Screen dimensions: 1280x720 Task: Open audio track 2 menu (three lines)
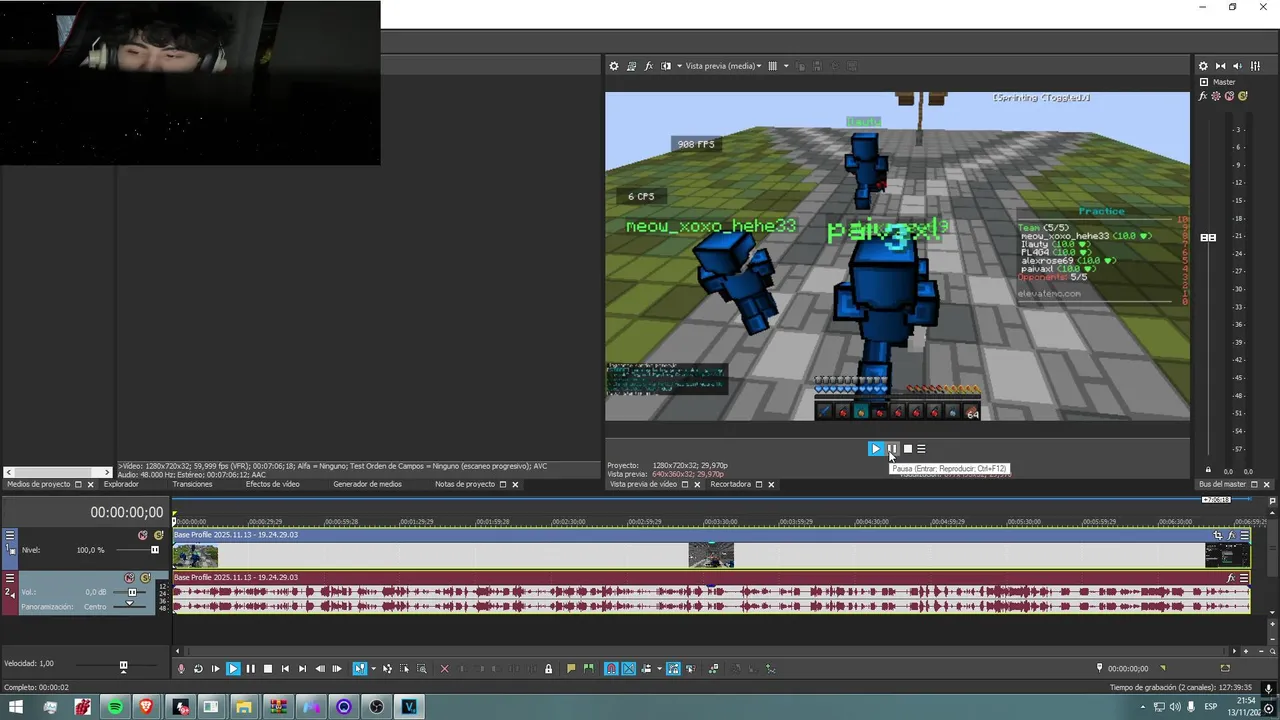(10, 577)
